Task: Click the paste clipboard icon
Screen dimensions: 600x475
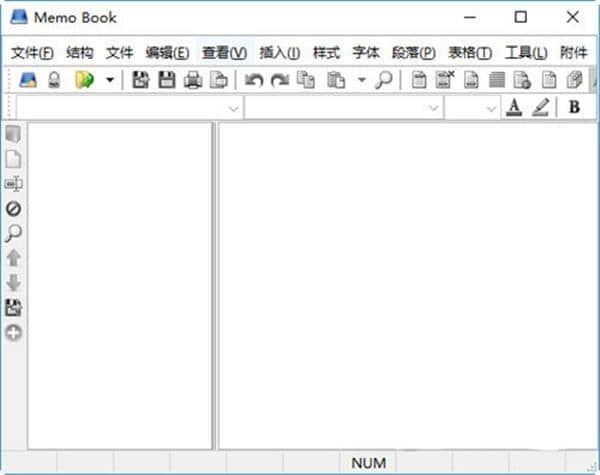Action: pyautogui.click(x=336, y=80)
